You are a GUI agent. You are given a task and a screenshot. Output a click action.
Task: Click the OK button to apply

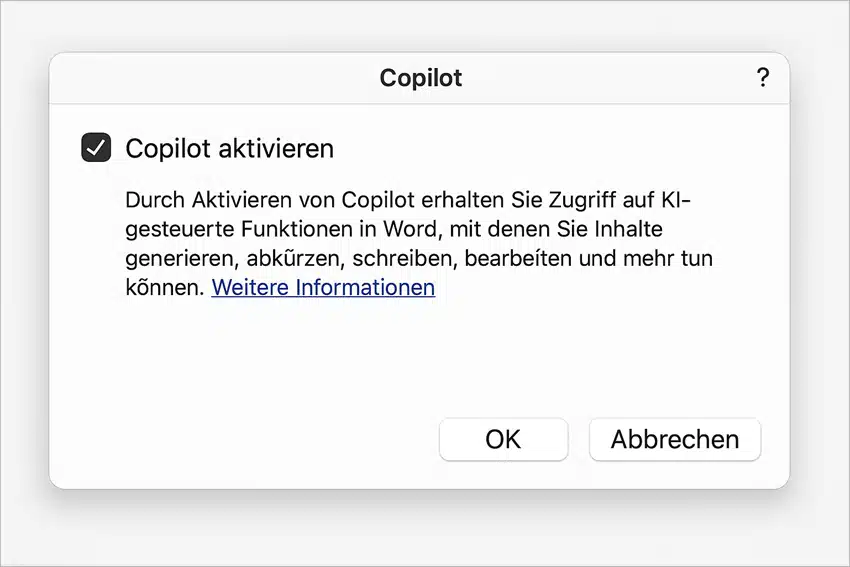504,440
